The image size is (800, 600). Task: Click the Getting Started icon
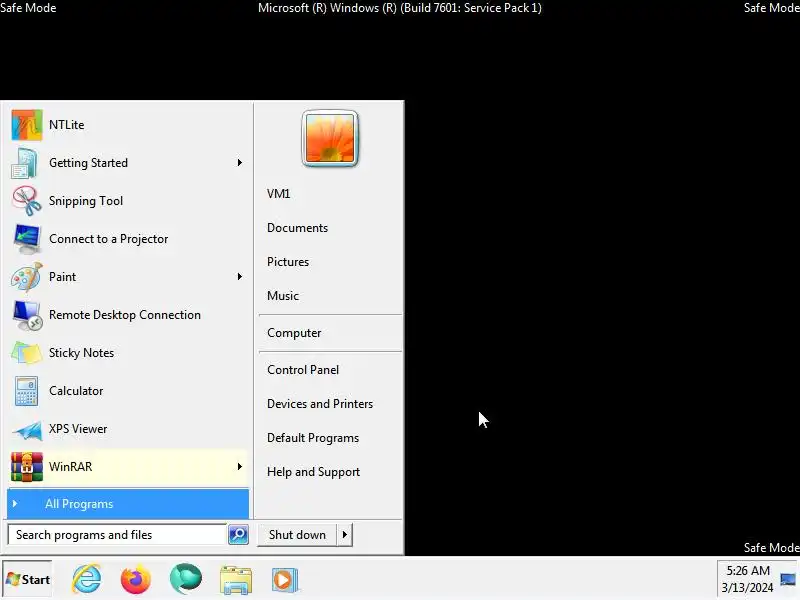(25, 163)
